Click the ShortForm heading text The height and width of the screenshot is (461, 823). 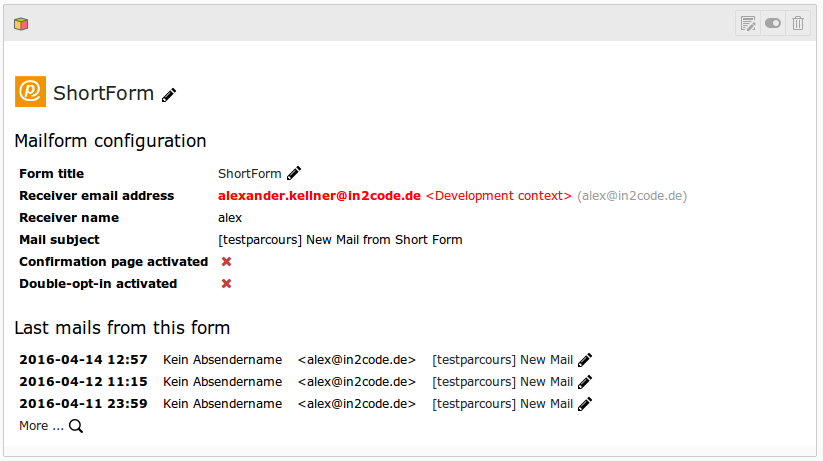point(103,93)
